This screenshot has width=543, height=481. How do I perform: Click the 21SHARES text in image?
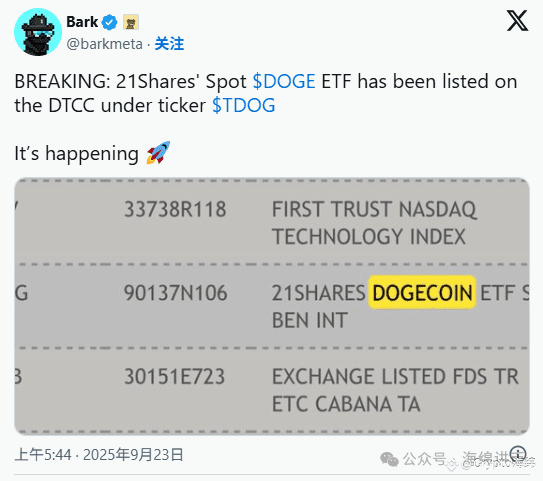coord(319,293)
